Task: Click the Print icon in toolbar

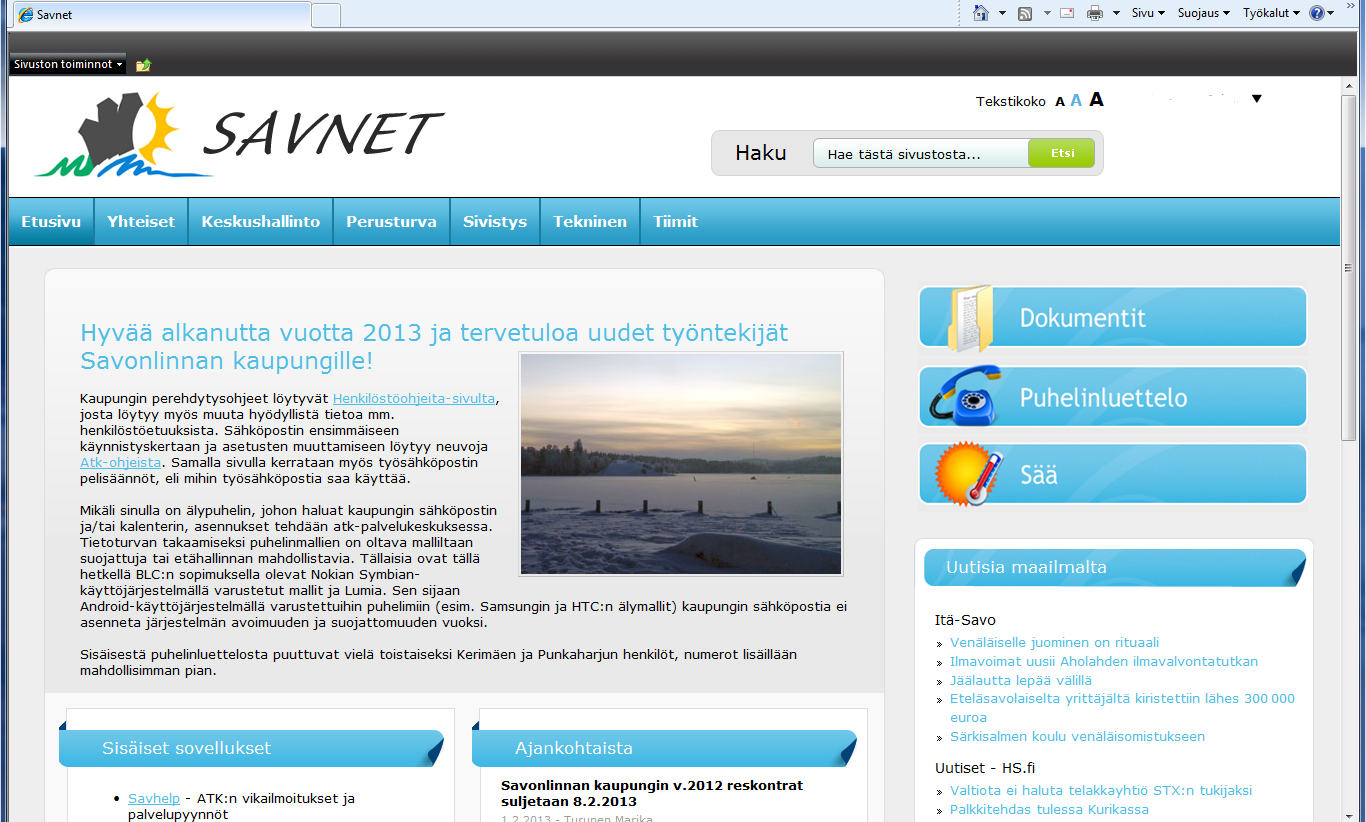Action: click(1095, 13)
